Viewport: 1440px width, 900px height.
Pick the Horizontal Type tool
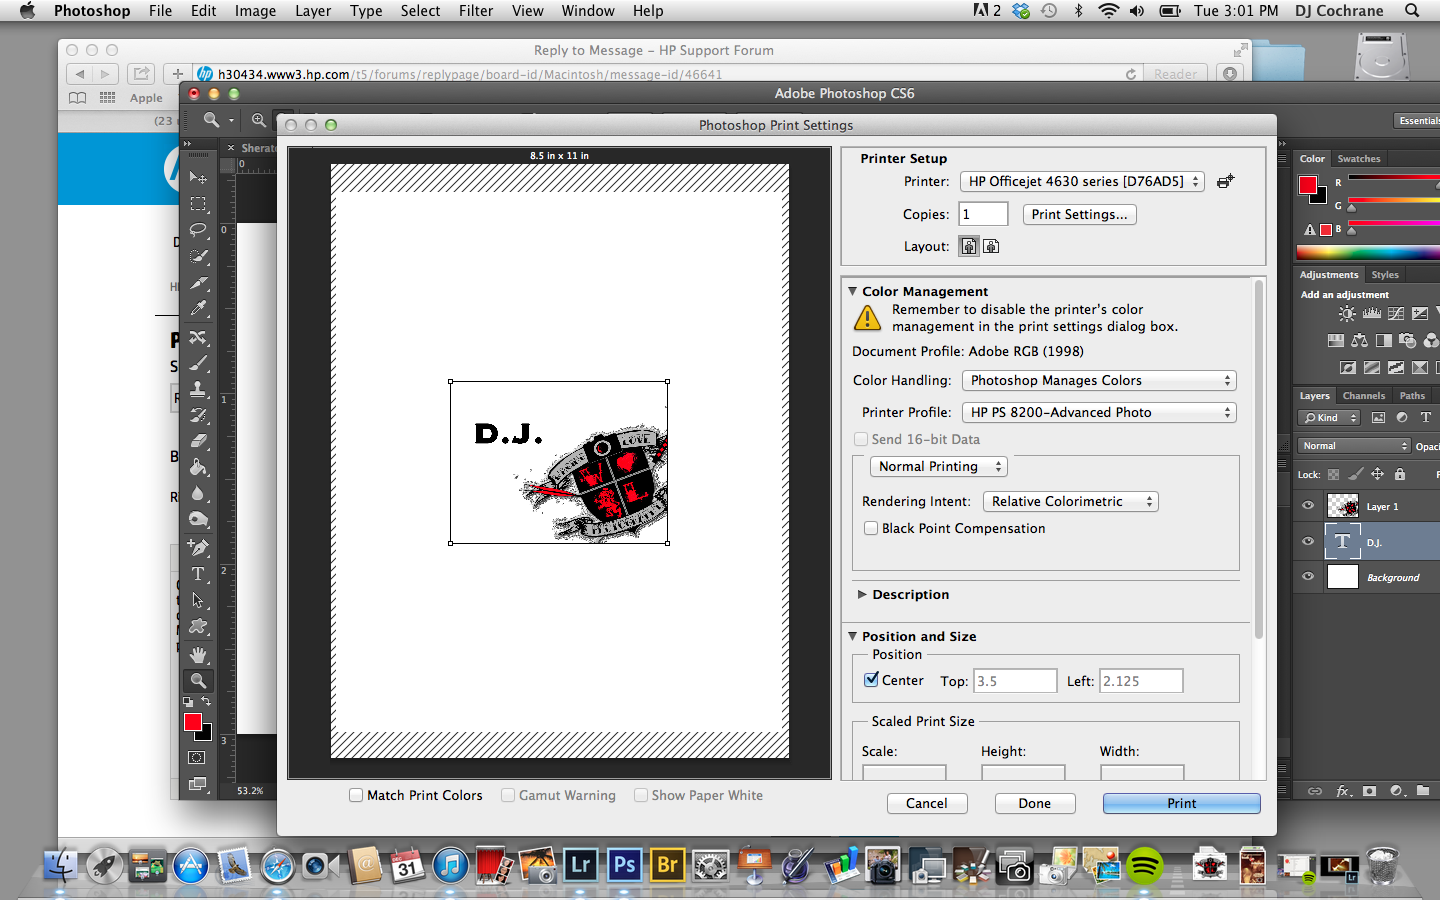tap(198, 574)
